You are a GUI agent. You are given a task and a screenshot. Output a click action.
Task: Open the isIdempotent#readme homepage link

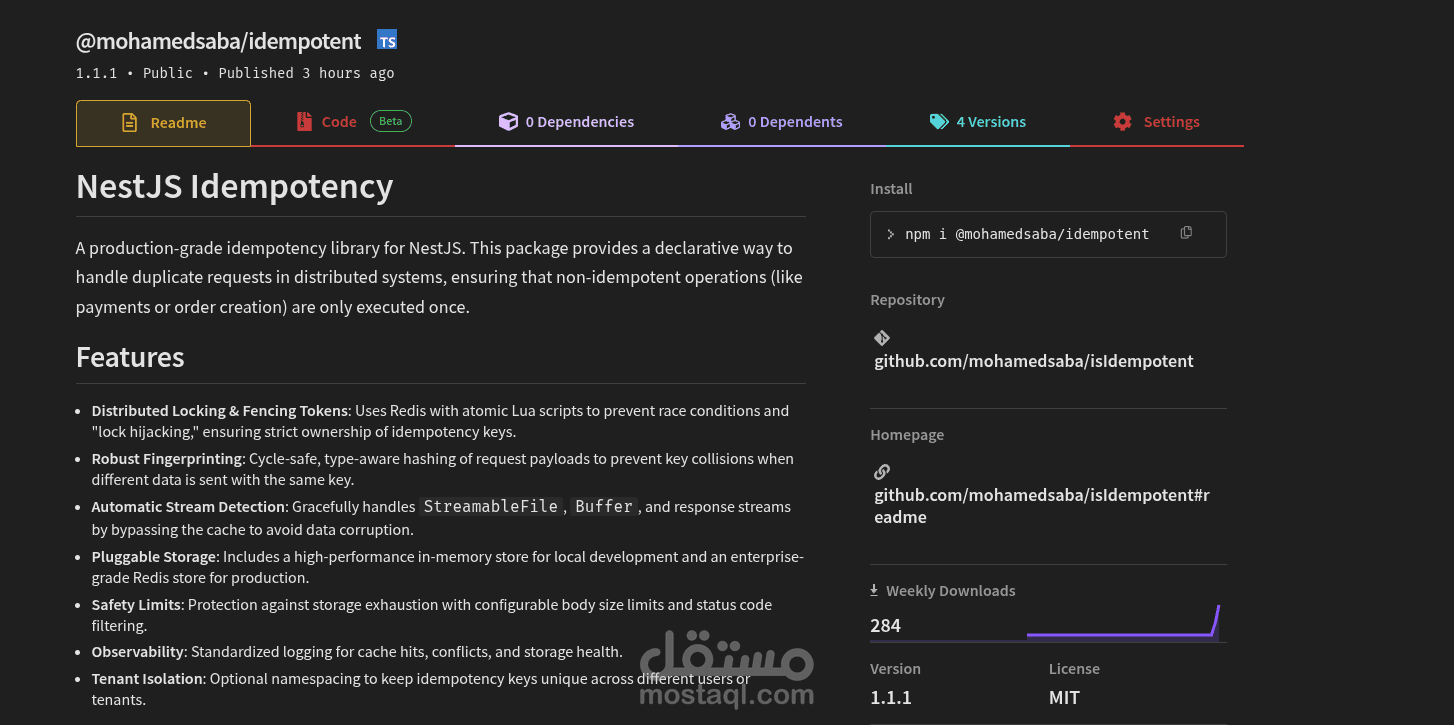pos(1042,506)
